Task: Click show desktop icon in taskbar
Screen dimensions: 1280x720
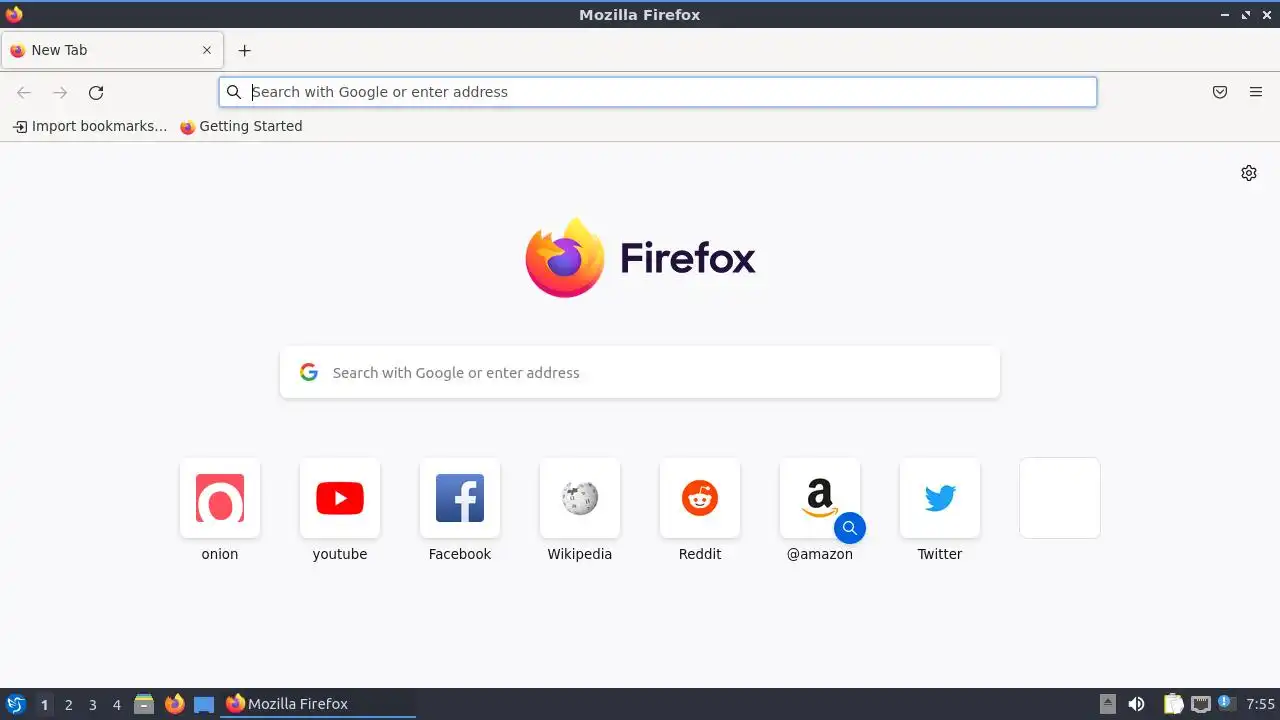Action: point(204,704)
